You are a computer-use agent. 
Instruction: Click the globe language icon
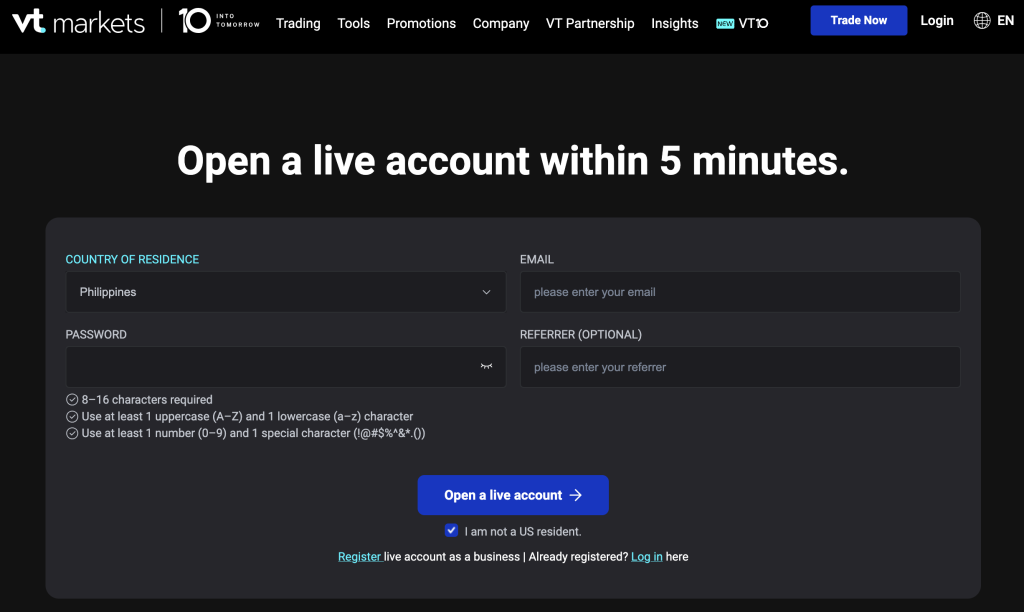(982, 21)
